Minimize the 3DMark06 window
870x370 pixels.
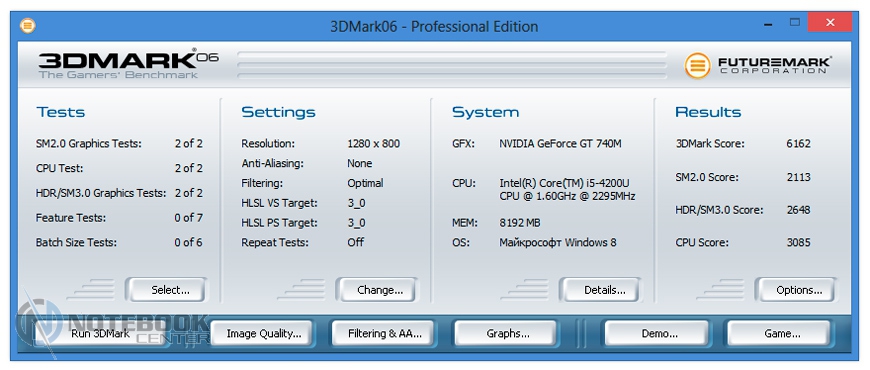pos(770,24)
